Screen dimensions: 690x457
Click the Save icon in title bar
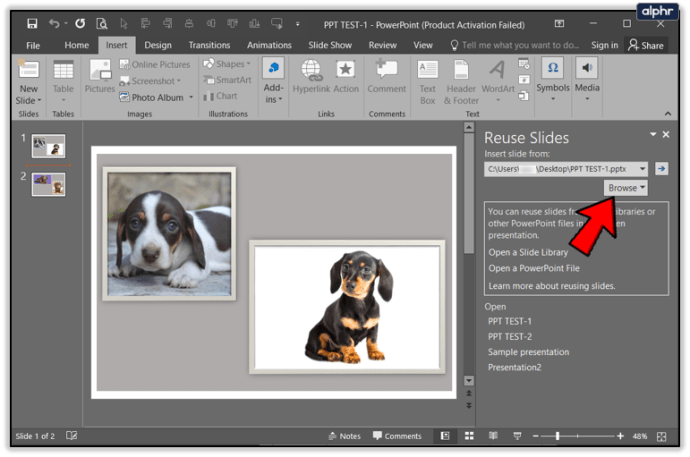click(x=32, y=23)
